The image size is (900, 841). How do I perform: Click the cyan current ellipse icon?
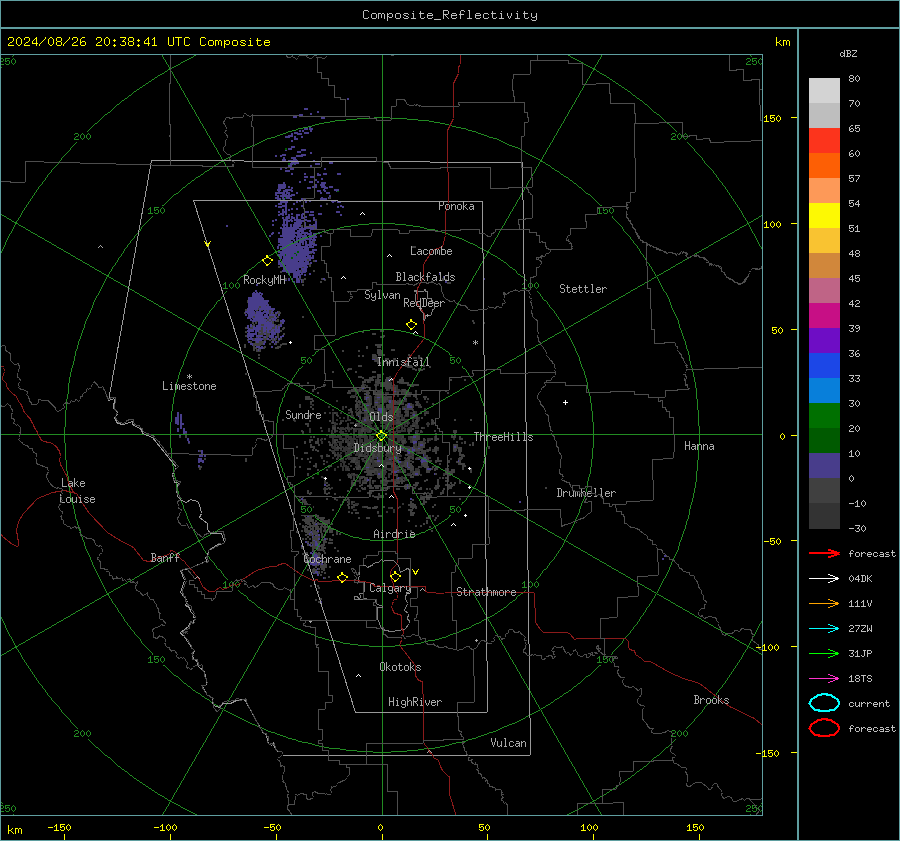point(824,703)
